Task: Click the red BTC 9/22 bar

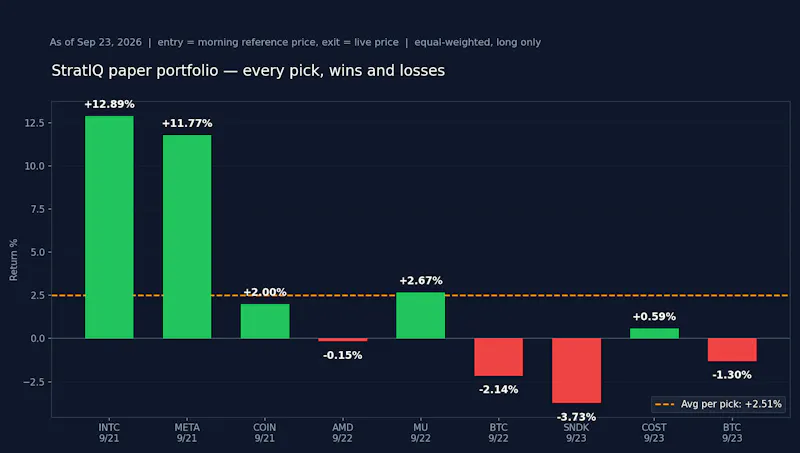Action: coord(498,357)
